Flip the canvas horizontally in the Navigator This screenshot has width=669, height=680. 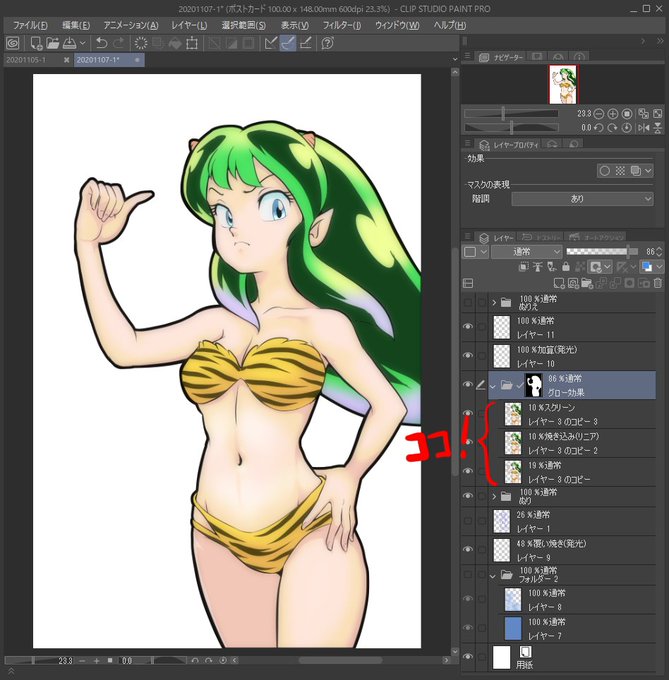point(644,128)
